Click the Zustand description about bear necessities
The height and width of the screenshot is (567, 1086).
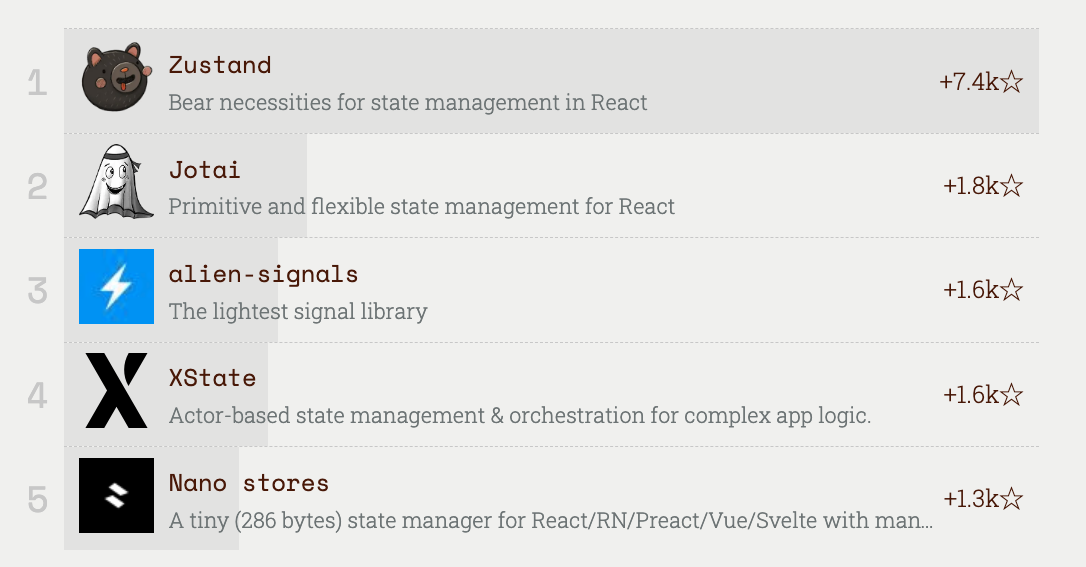[407, 102]
